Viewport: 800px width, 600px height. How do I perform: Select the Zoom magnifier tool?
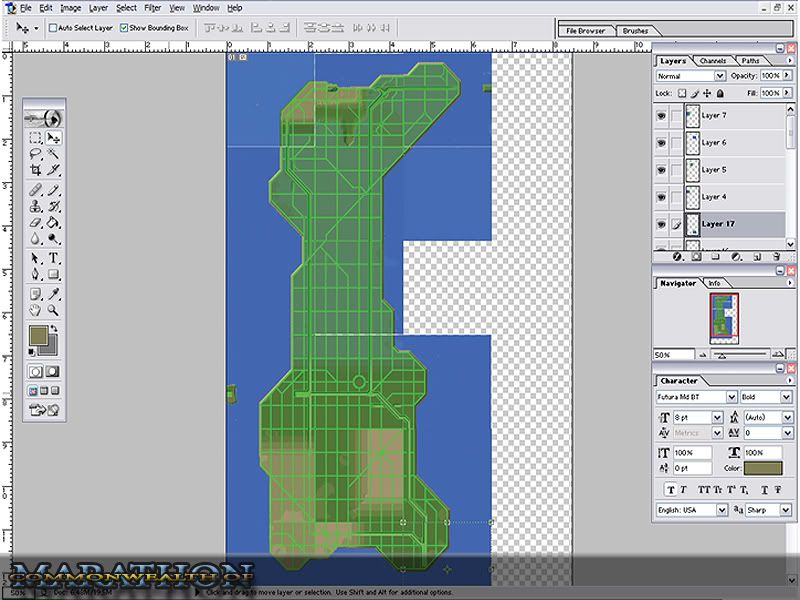(54, 311)
